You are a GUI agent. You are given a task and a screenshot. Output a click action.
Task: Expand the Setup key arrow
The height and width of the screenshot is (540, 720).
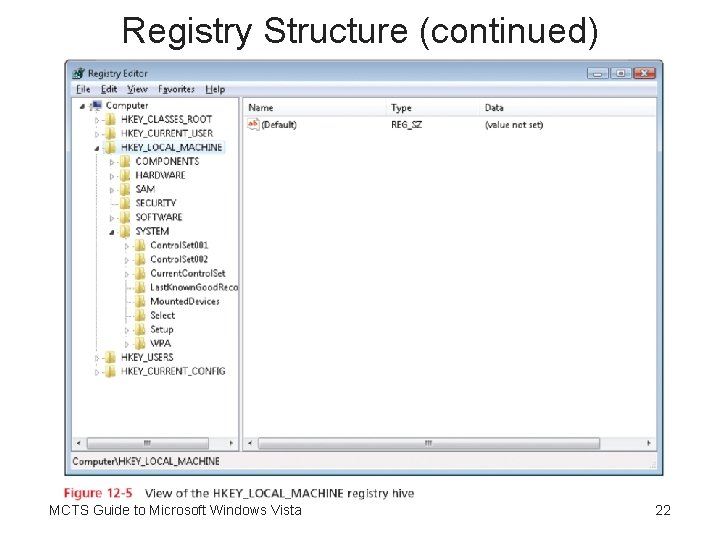point(126,330)
